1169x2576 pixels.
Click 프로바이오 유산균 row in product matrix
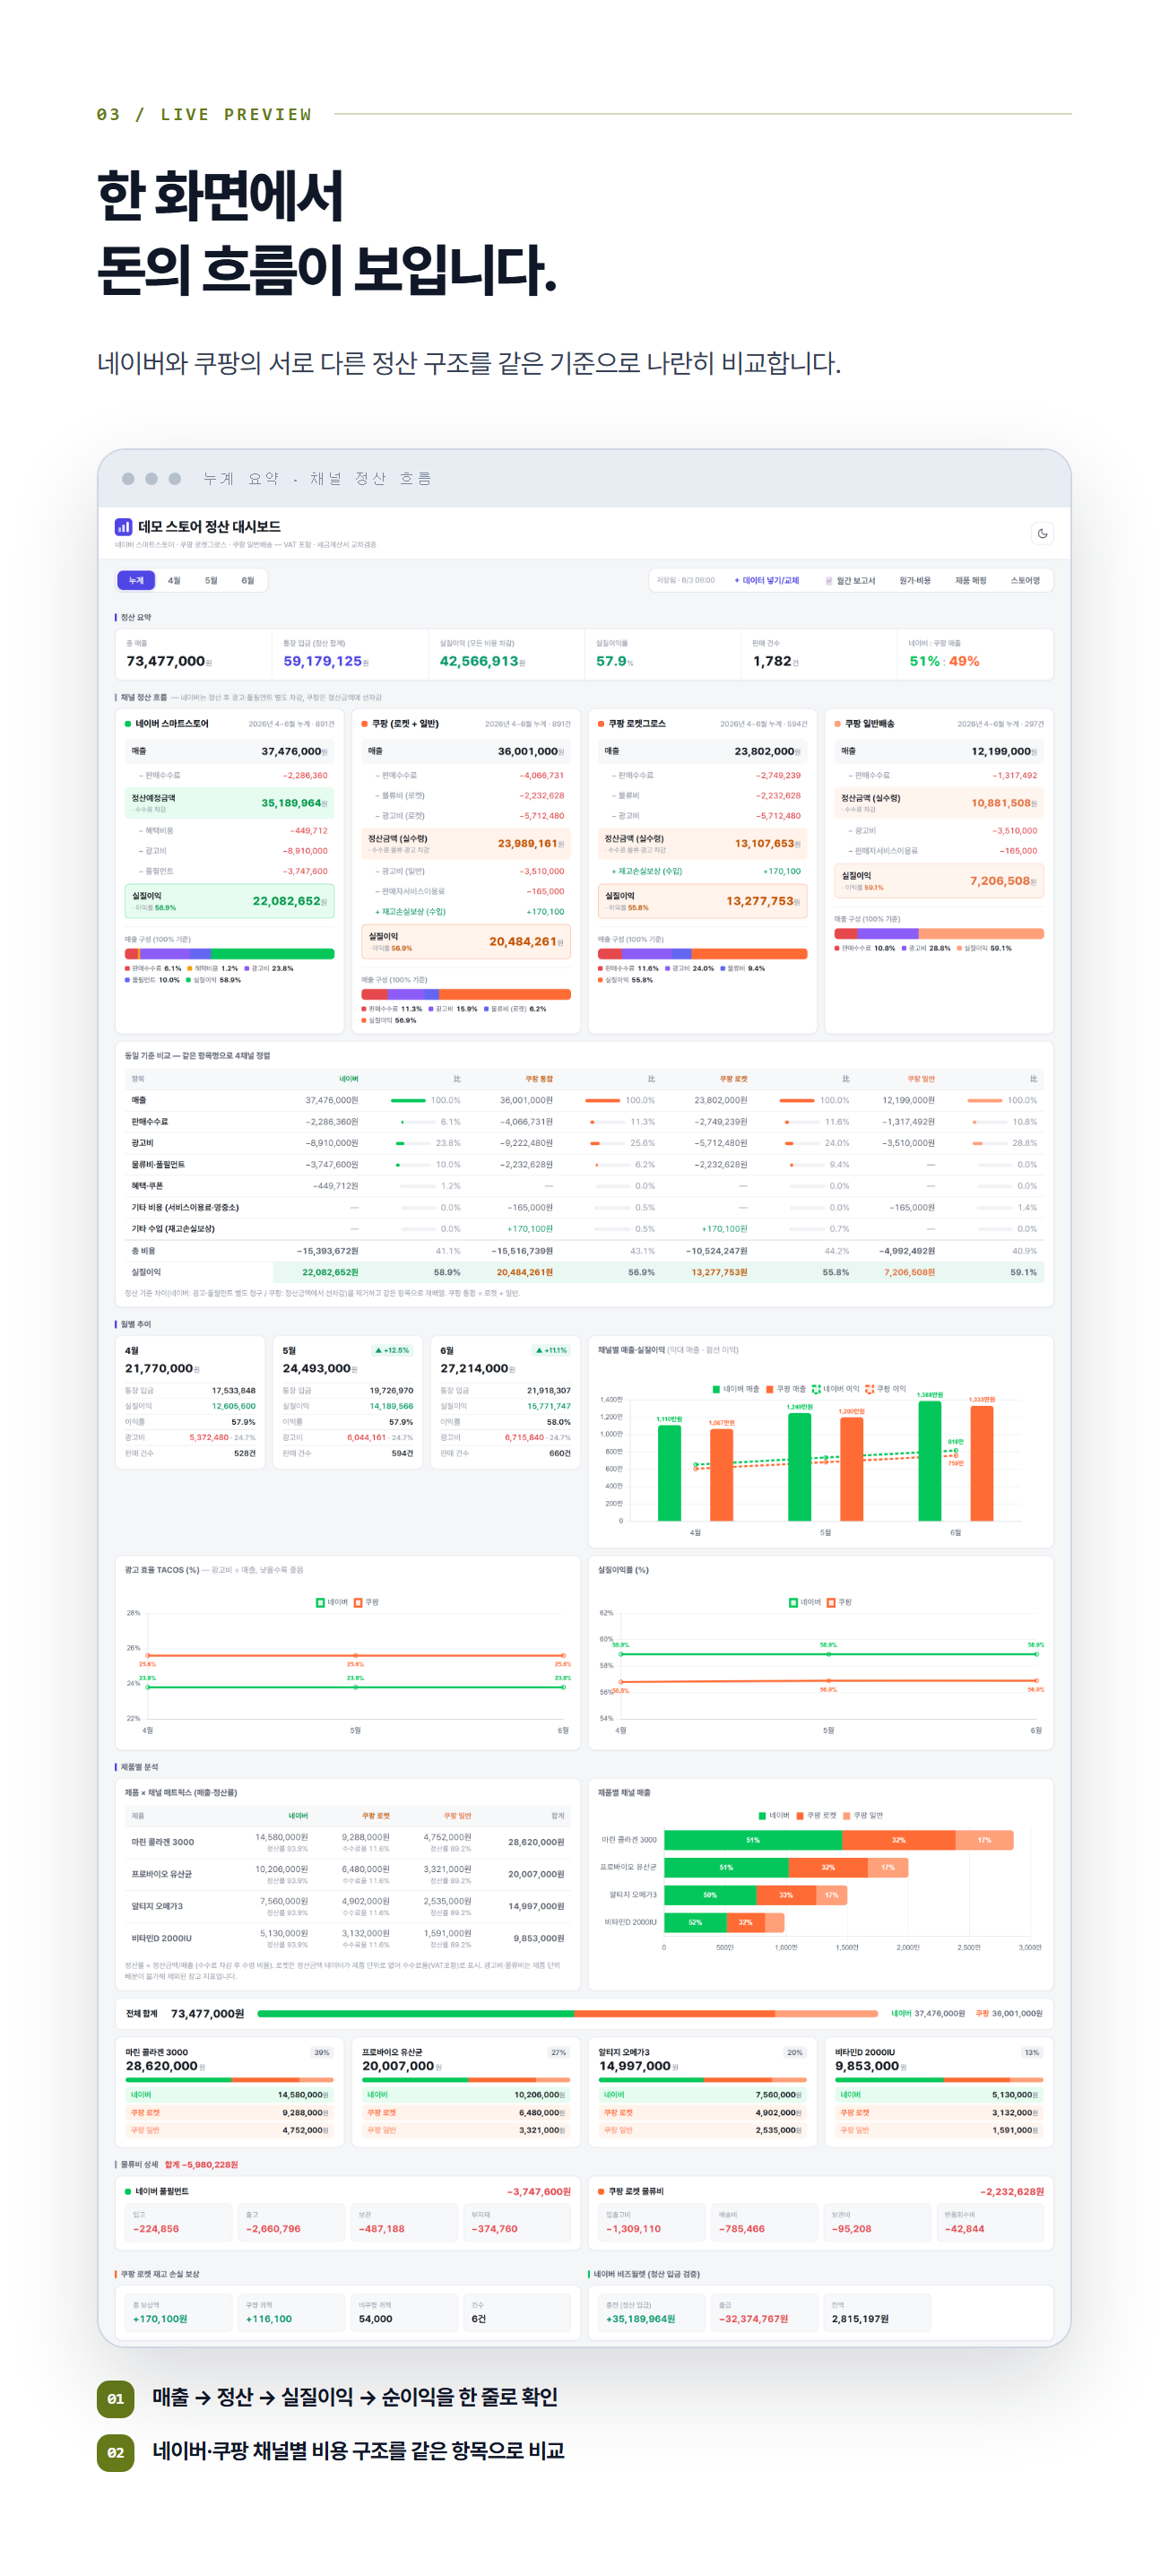pos(348,1873)
